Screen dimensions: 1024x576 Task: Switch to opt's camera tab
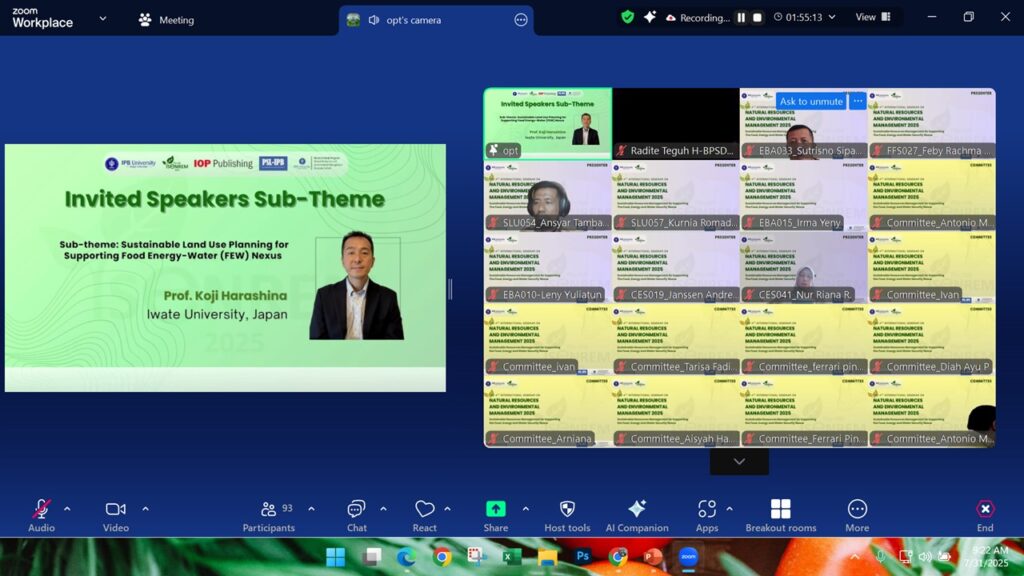pos(411,20)
